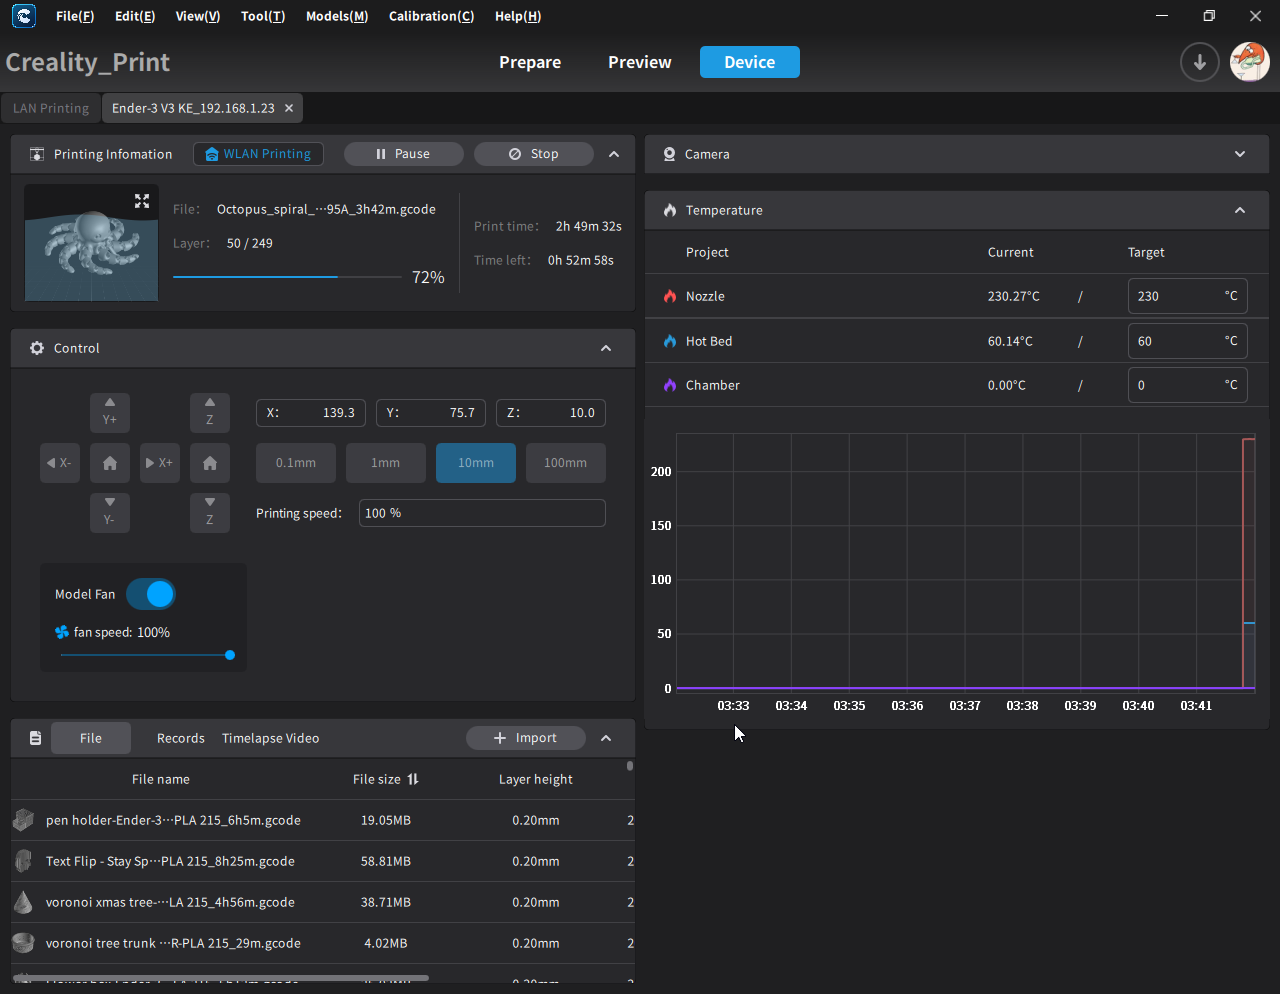Screen dimensions: 1280x994
Task: Collapse the File list panel
Action: [x=606, y=738]
